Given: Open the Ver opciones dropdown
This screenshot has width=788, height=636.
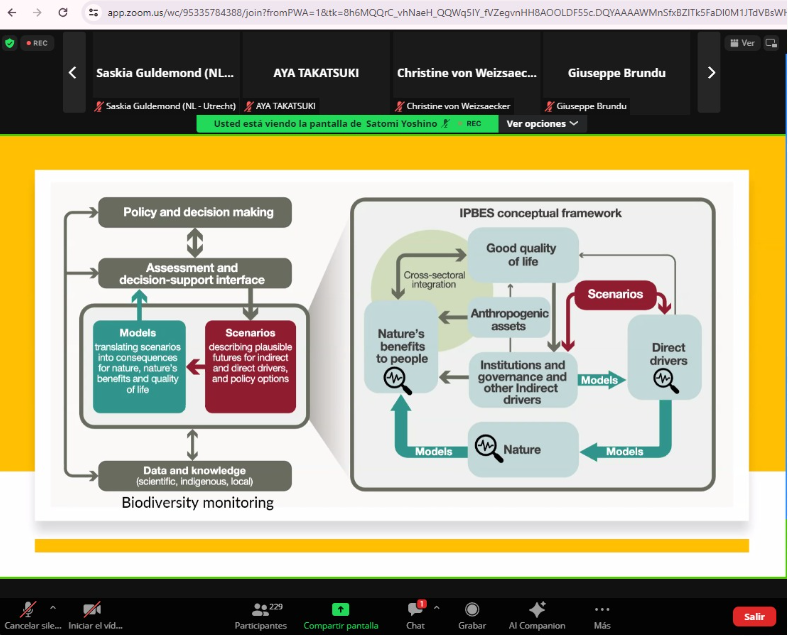Looking at the screenshot, I should (543, 124).
